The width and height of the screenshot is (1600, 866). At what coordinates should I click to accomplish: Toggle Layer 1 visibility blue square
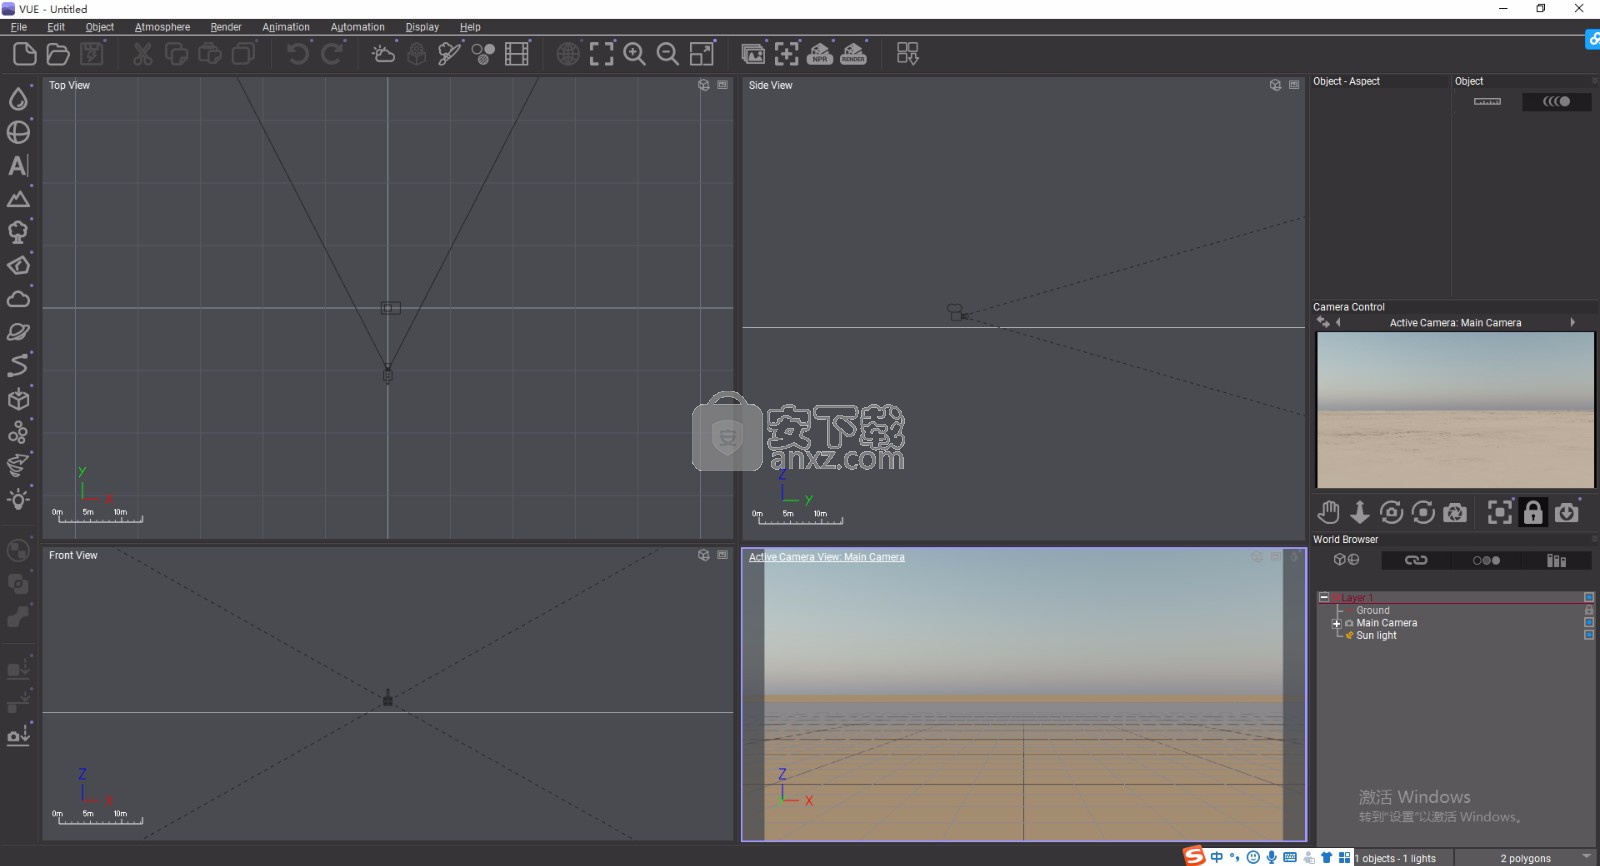1589,597
